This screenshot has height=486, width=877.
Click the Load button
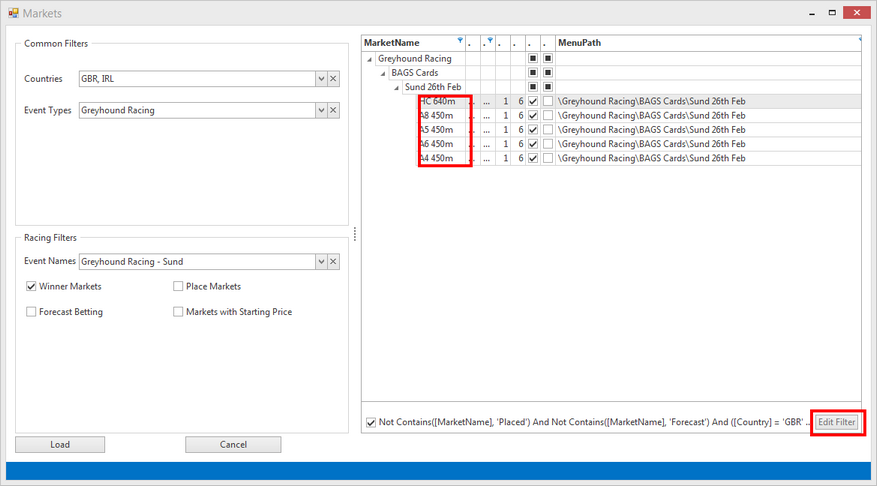(60, 445)
